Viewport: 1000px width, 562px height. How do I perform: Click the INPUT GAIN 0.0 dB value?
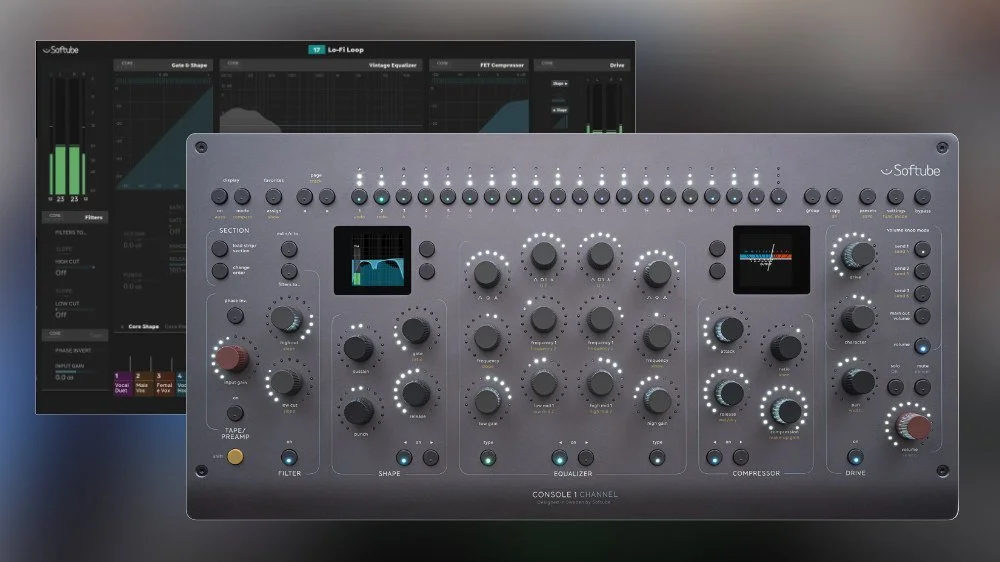64,378
